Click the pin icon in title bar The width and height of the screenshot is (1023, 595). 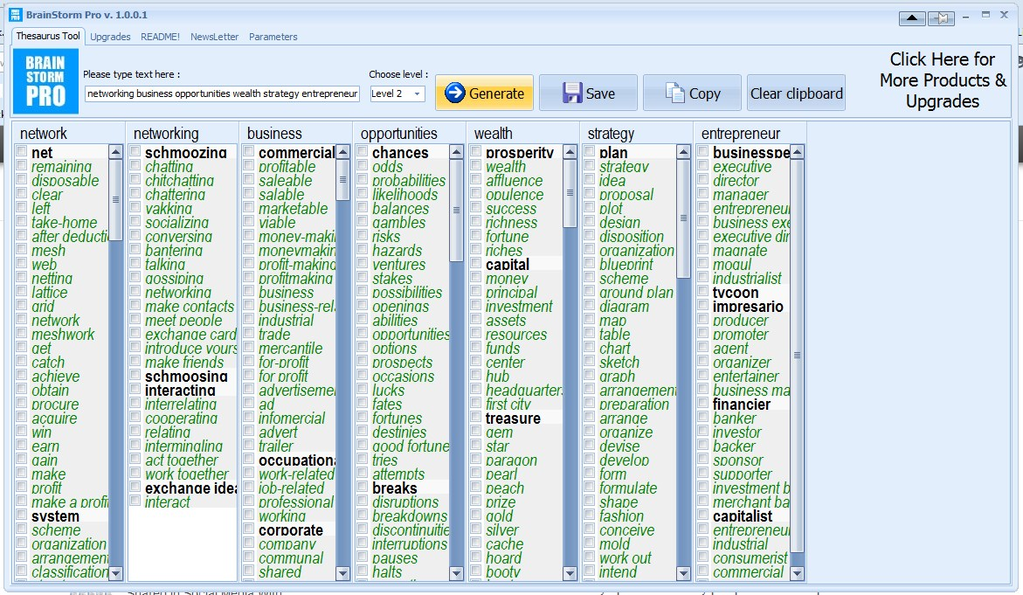[941, 18]
